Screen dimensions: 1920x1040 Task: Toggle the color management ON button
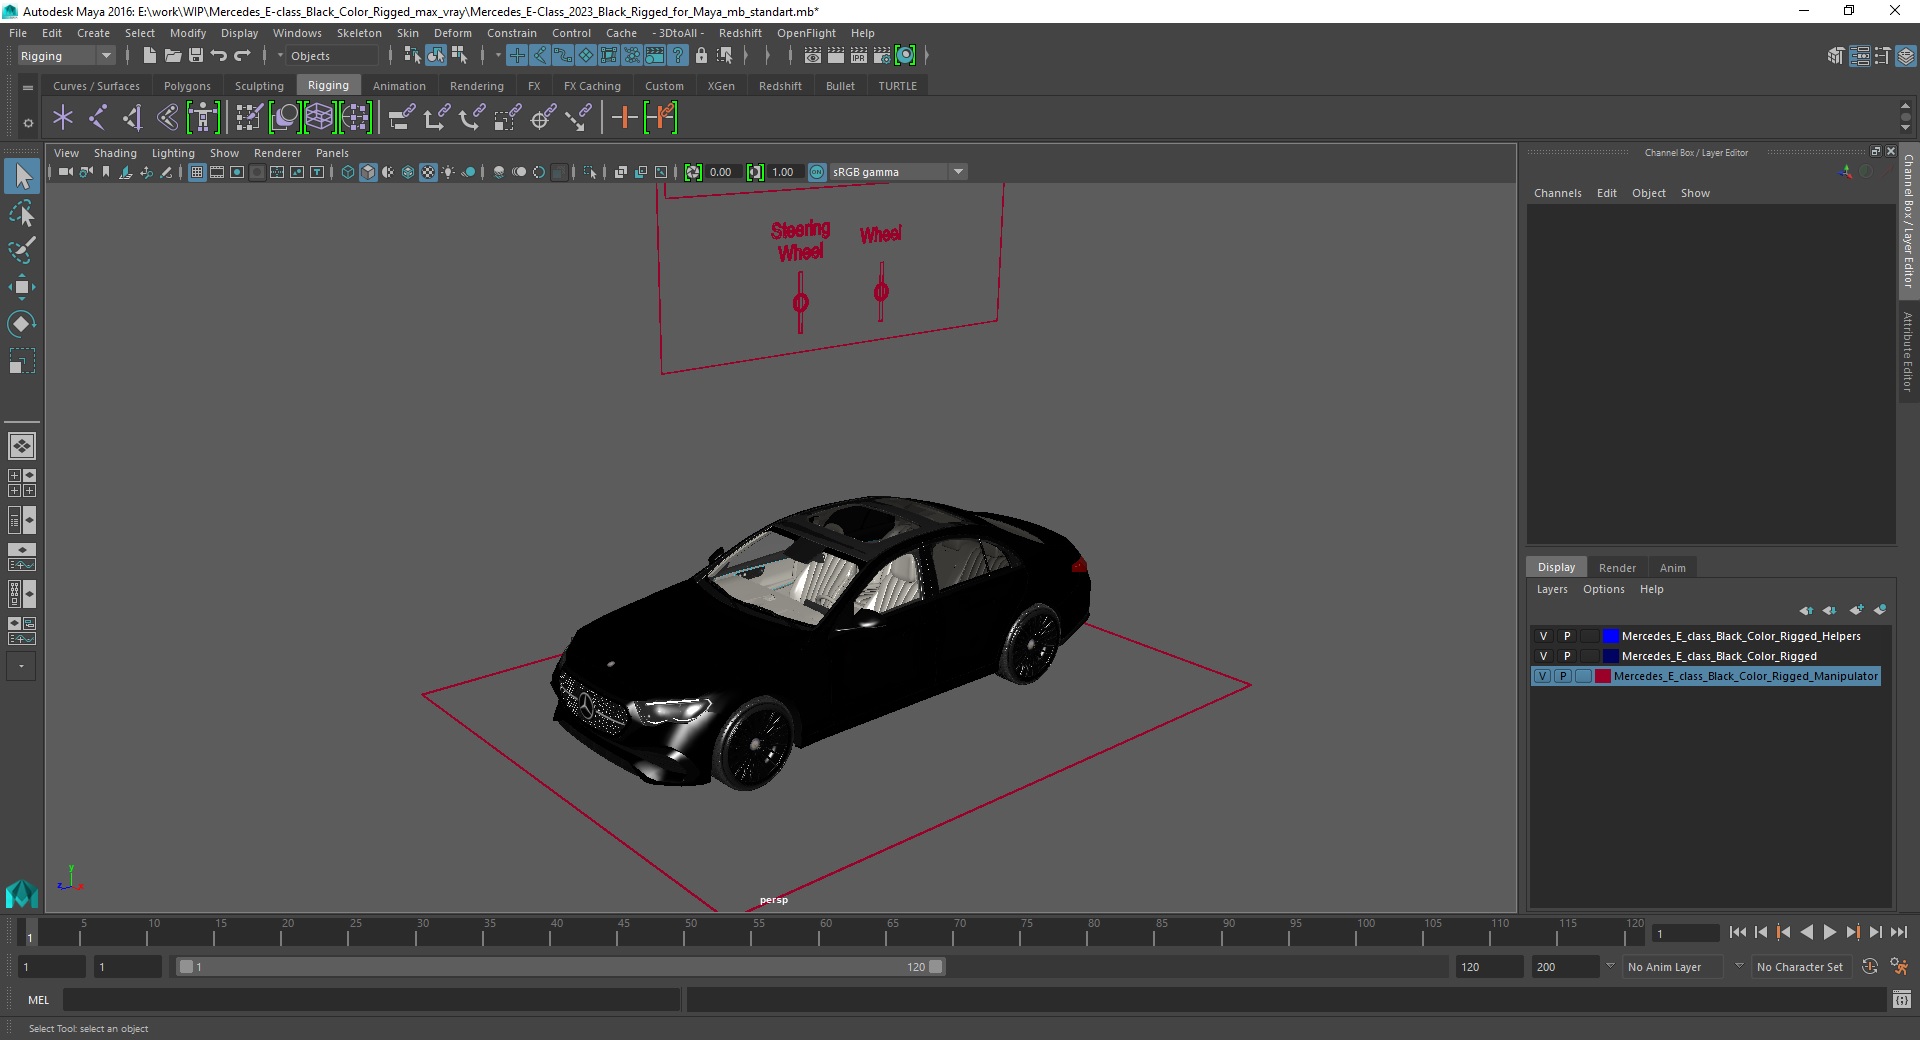(x=817, y=172)
